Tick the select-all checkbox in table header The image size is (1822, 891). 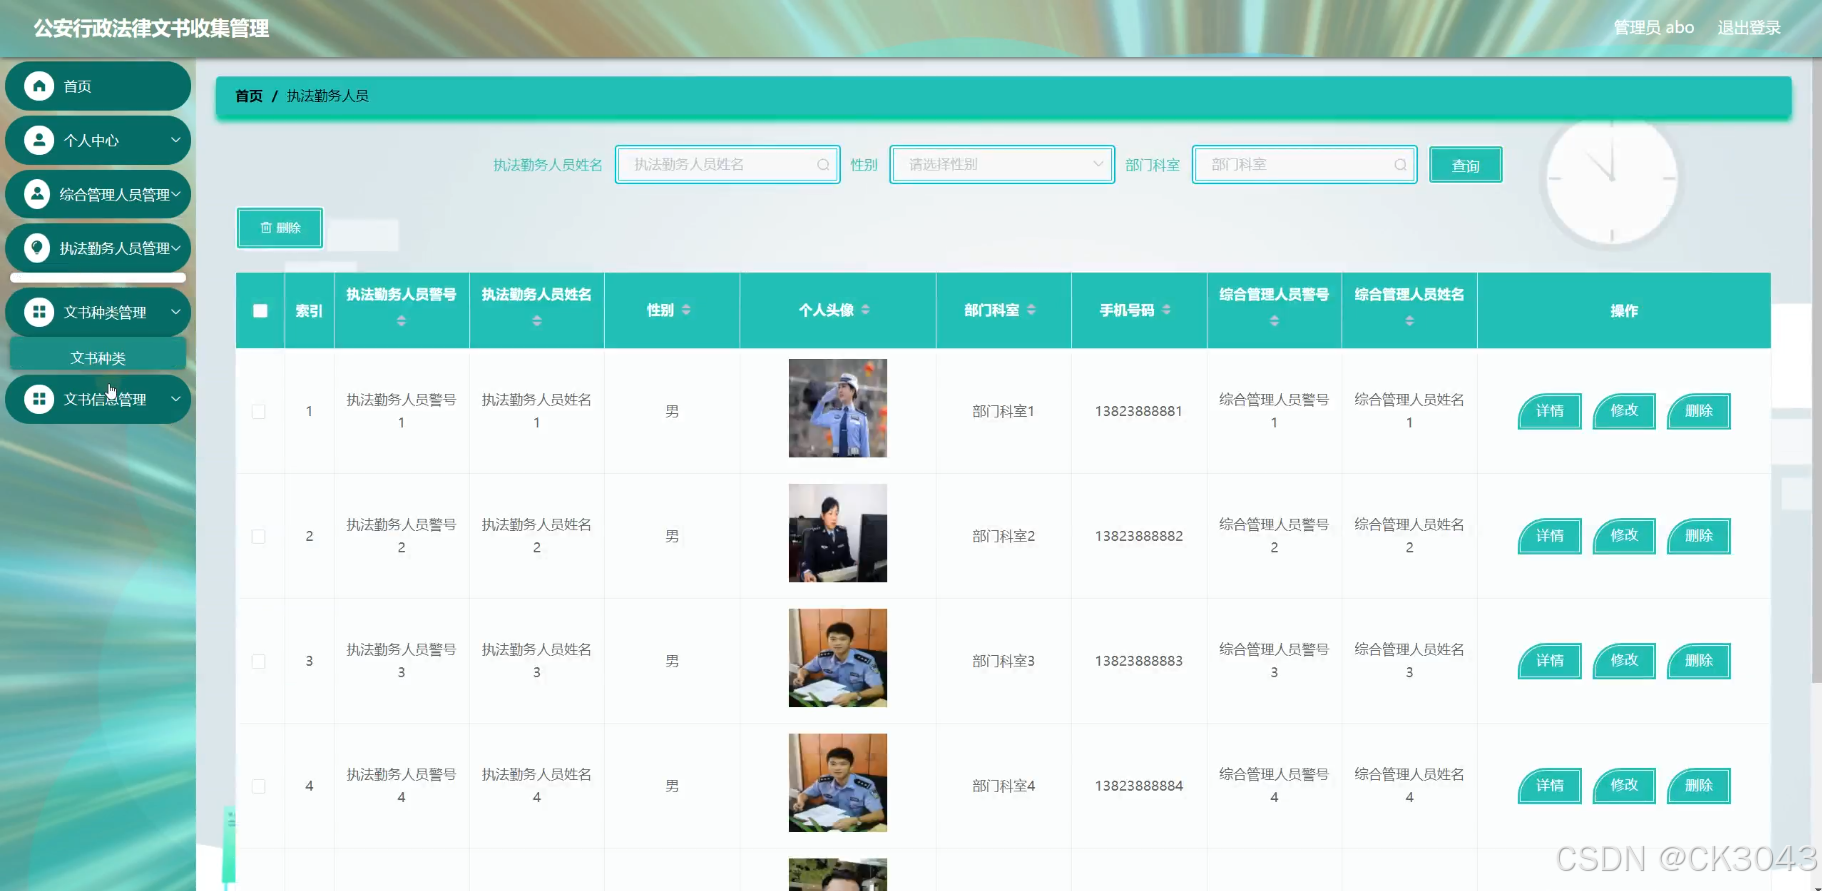coord(260,311)
